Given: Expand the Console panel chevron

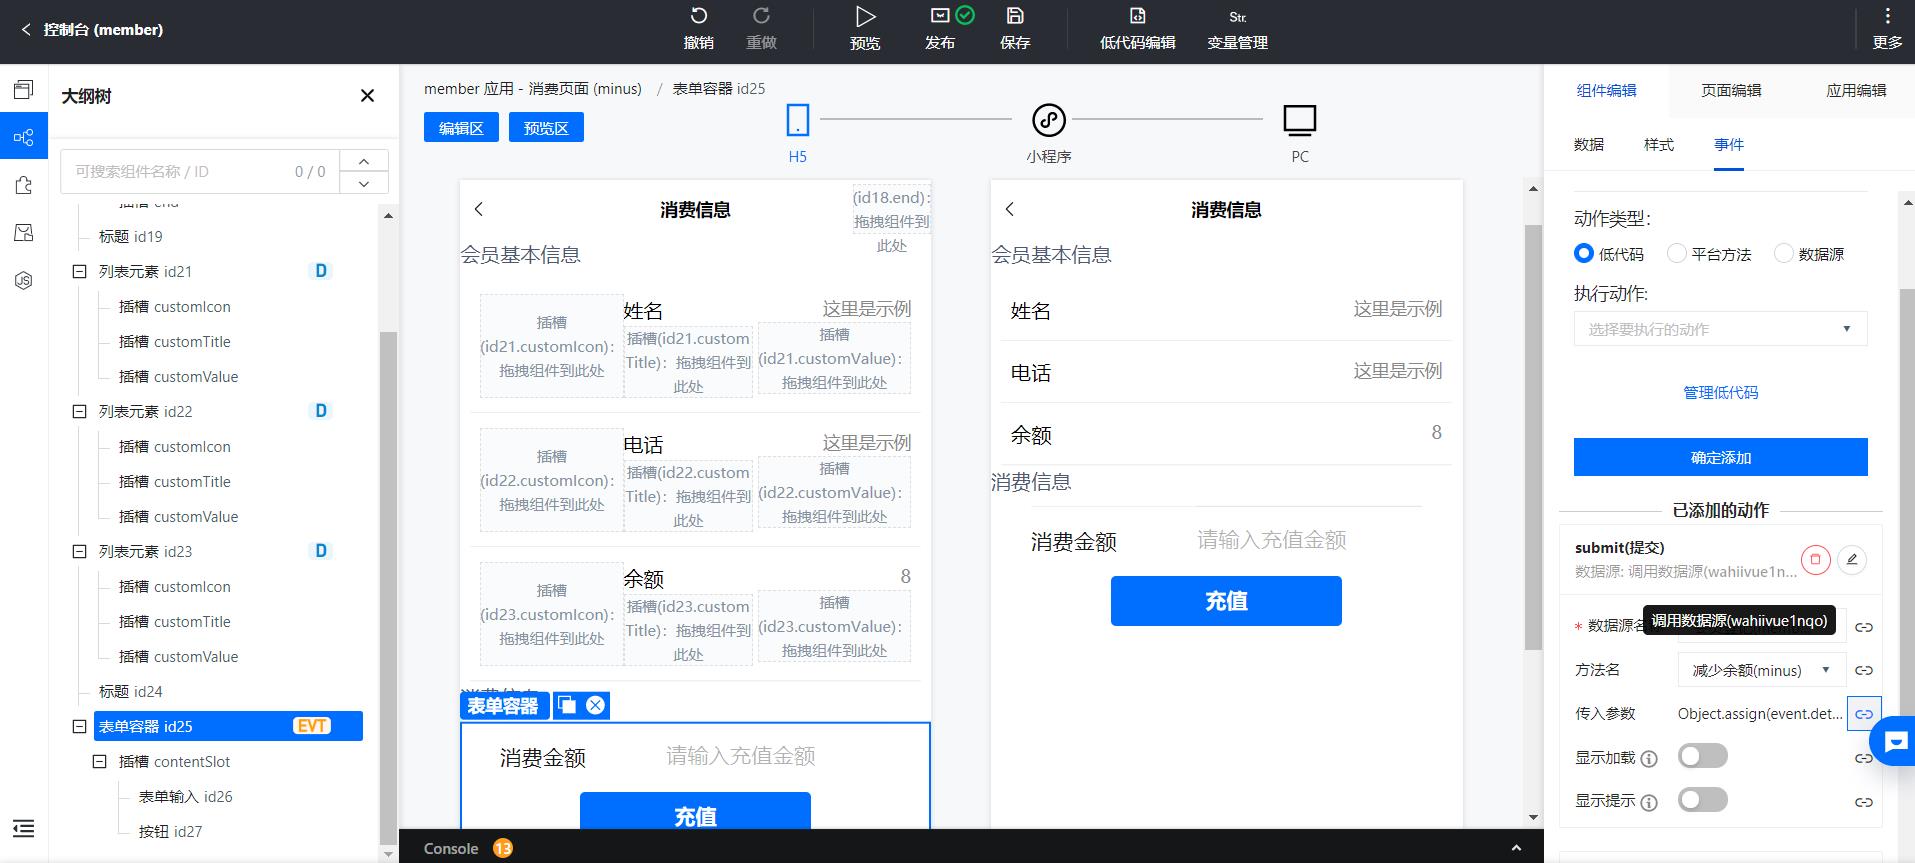Looking at the screenshot, I should point(1516,848).
